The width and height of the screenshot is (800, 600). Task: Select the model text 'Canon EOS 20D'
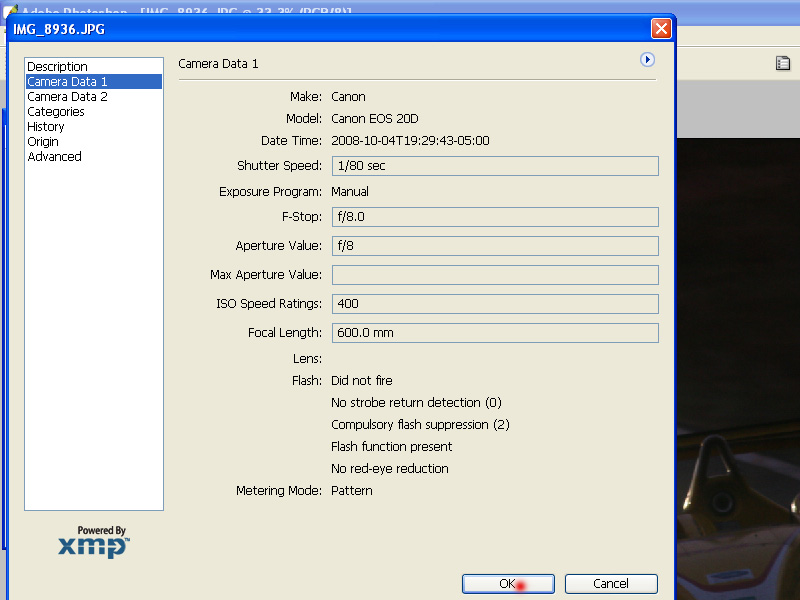point(374,119)
